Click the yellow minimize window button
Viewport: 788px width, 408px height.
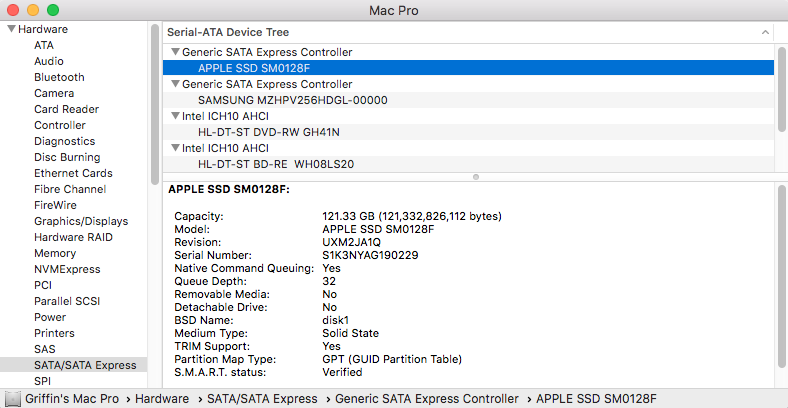[x=33, y=10]
